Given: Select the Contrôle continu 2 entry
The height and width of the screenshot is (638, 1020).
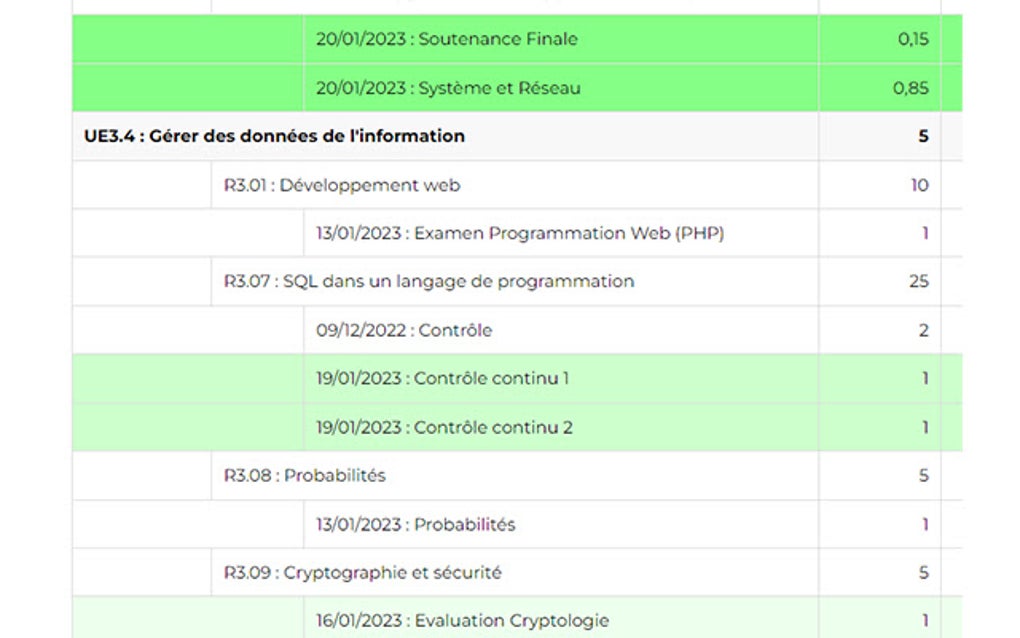Looking at the screenshot, I should point(444,428).
